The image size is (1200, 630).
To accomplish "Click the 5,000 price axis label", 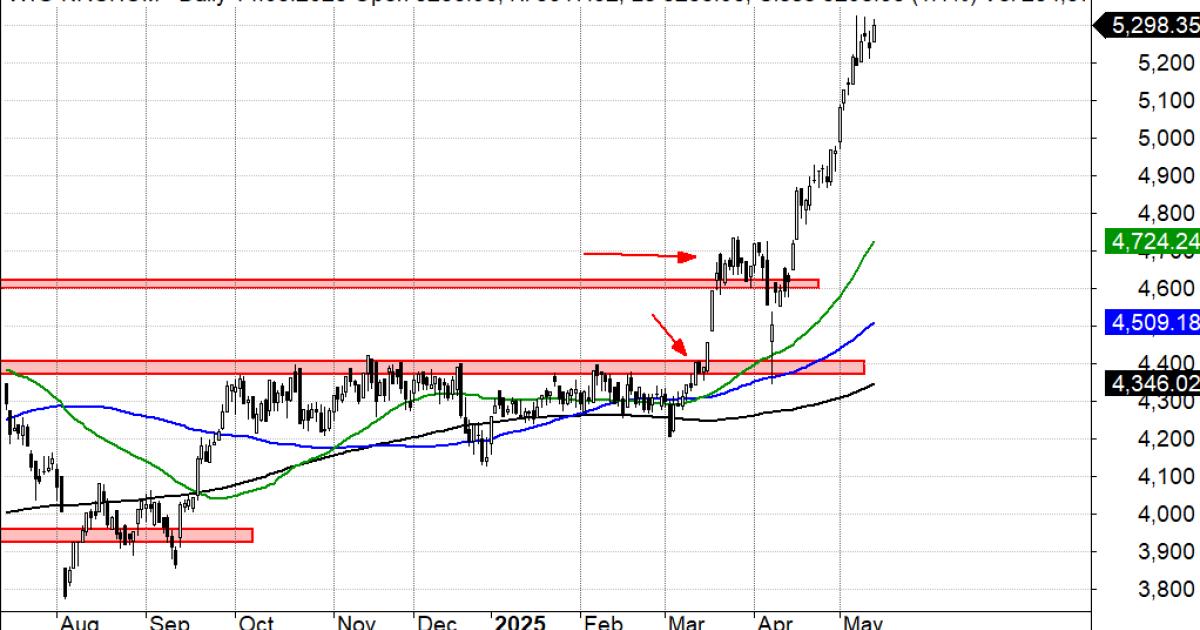I will click(1166, 138).
